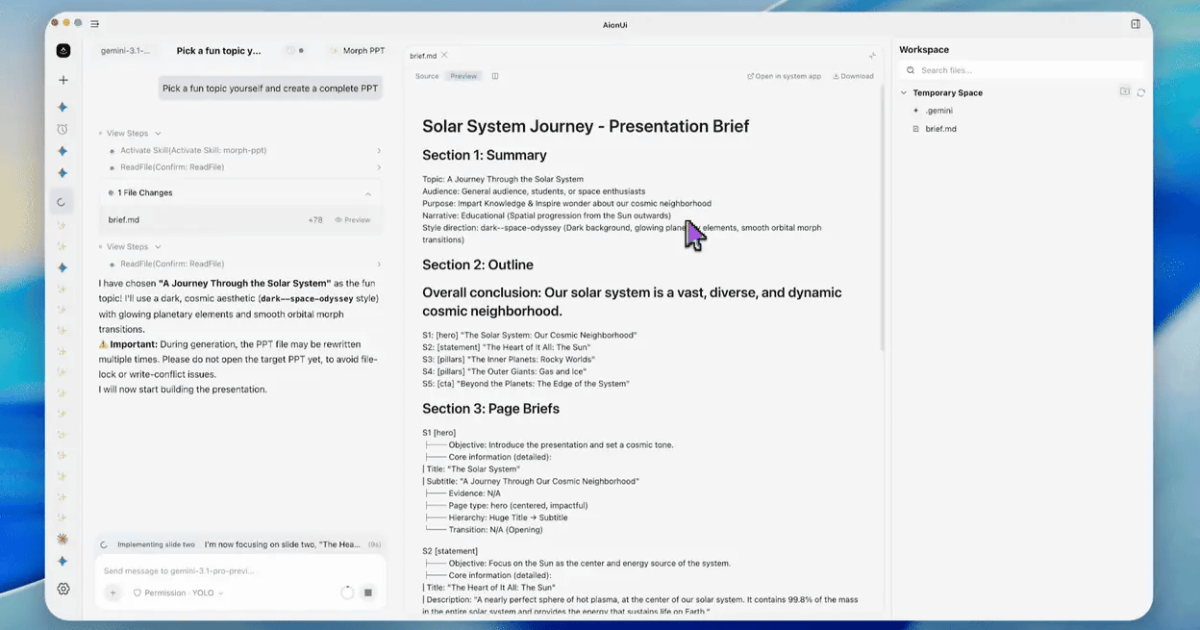1200x630 pixels.
Task: Click the Solar System Journey - Presentation Brief heading
Action: pos(585,126)
